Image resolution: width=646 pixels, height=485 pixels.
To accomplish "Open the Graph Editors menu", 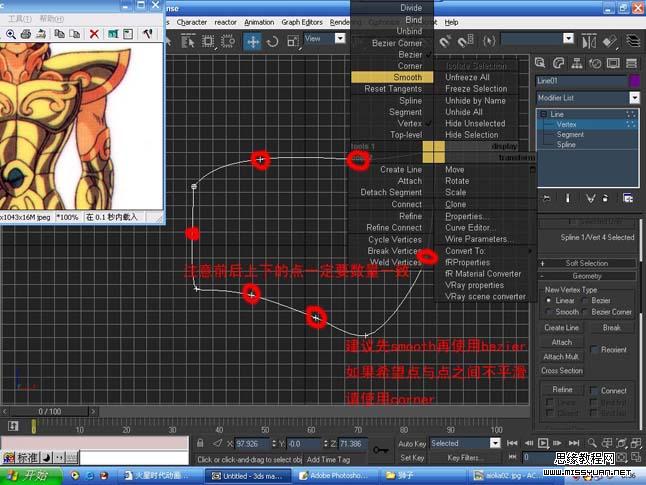I will click(302, 22).
